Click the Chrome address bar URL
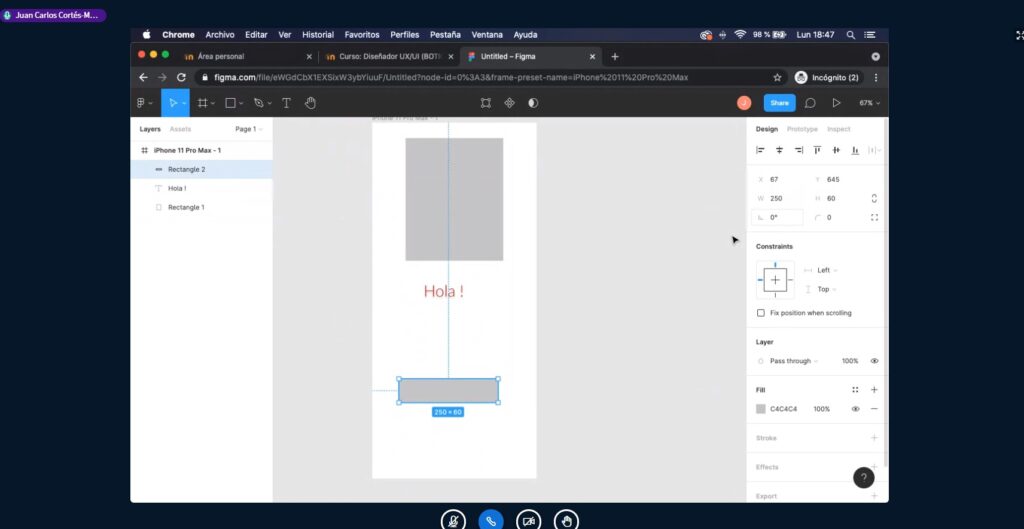The width and height of the screenshot is (1024, 529). pos(451,78)
